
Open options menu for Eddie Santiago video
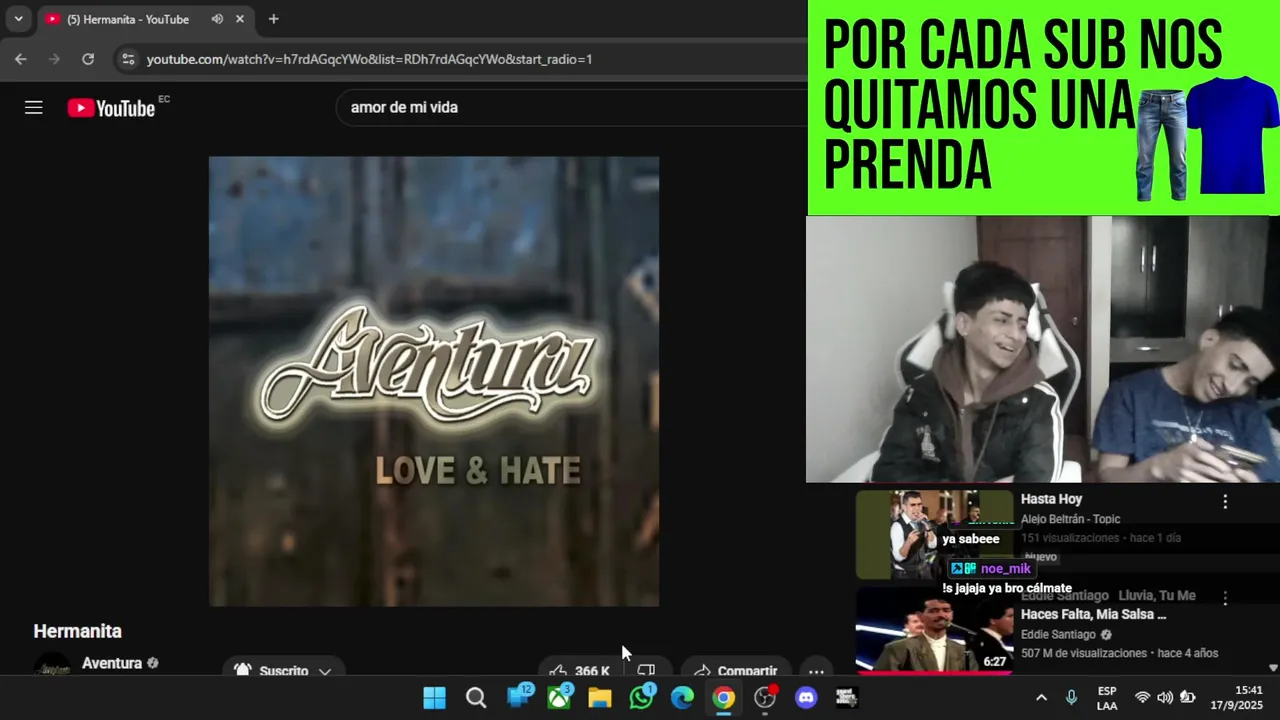click(x=1225, y=598)
